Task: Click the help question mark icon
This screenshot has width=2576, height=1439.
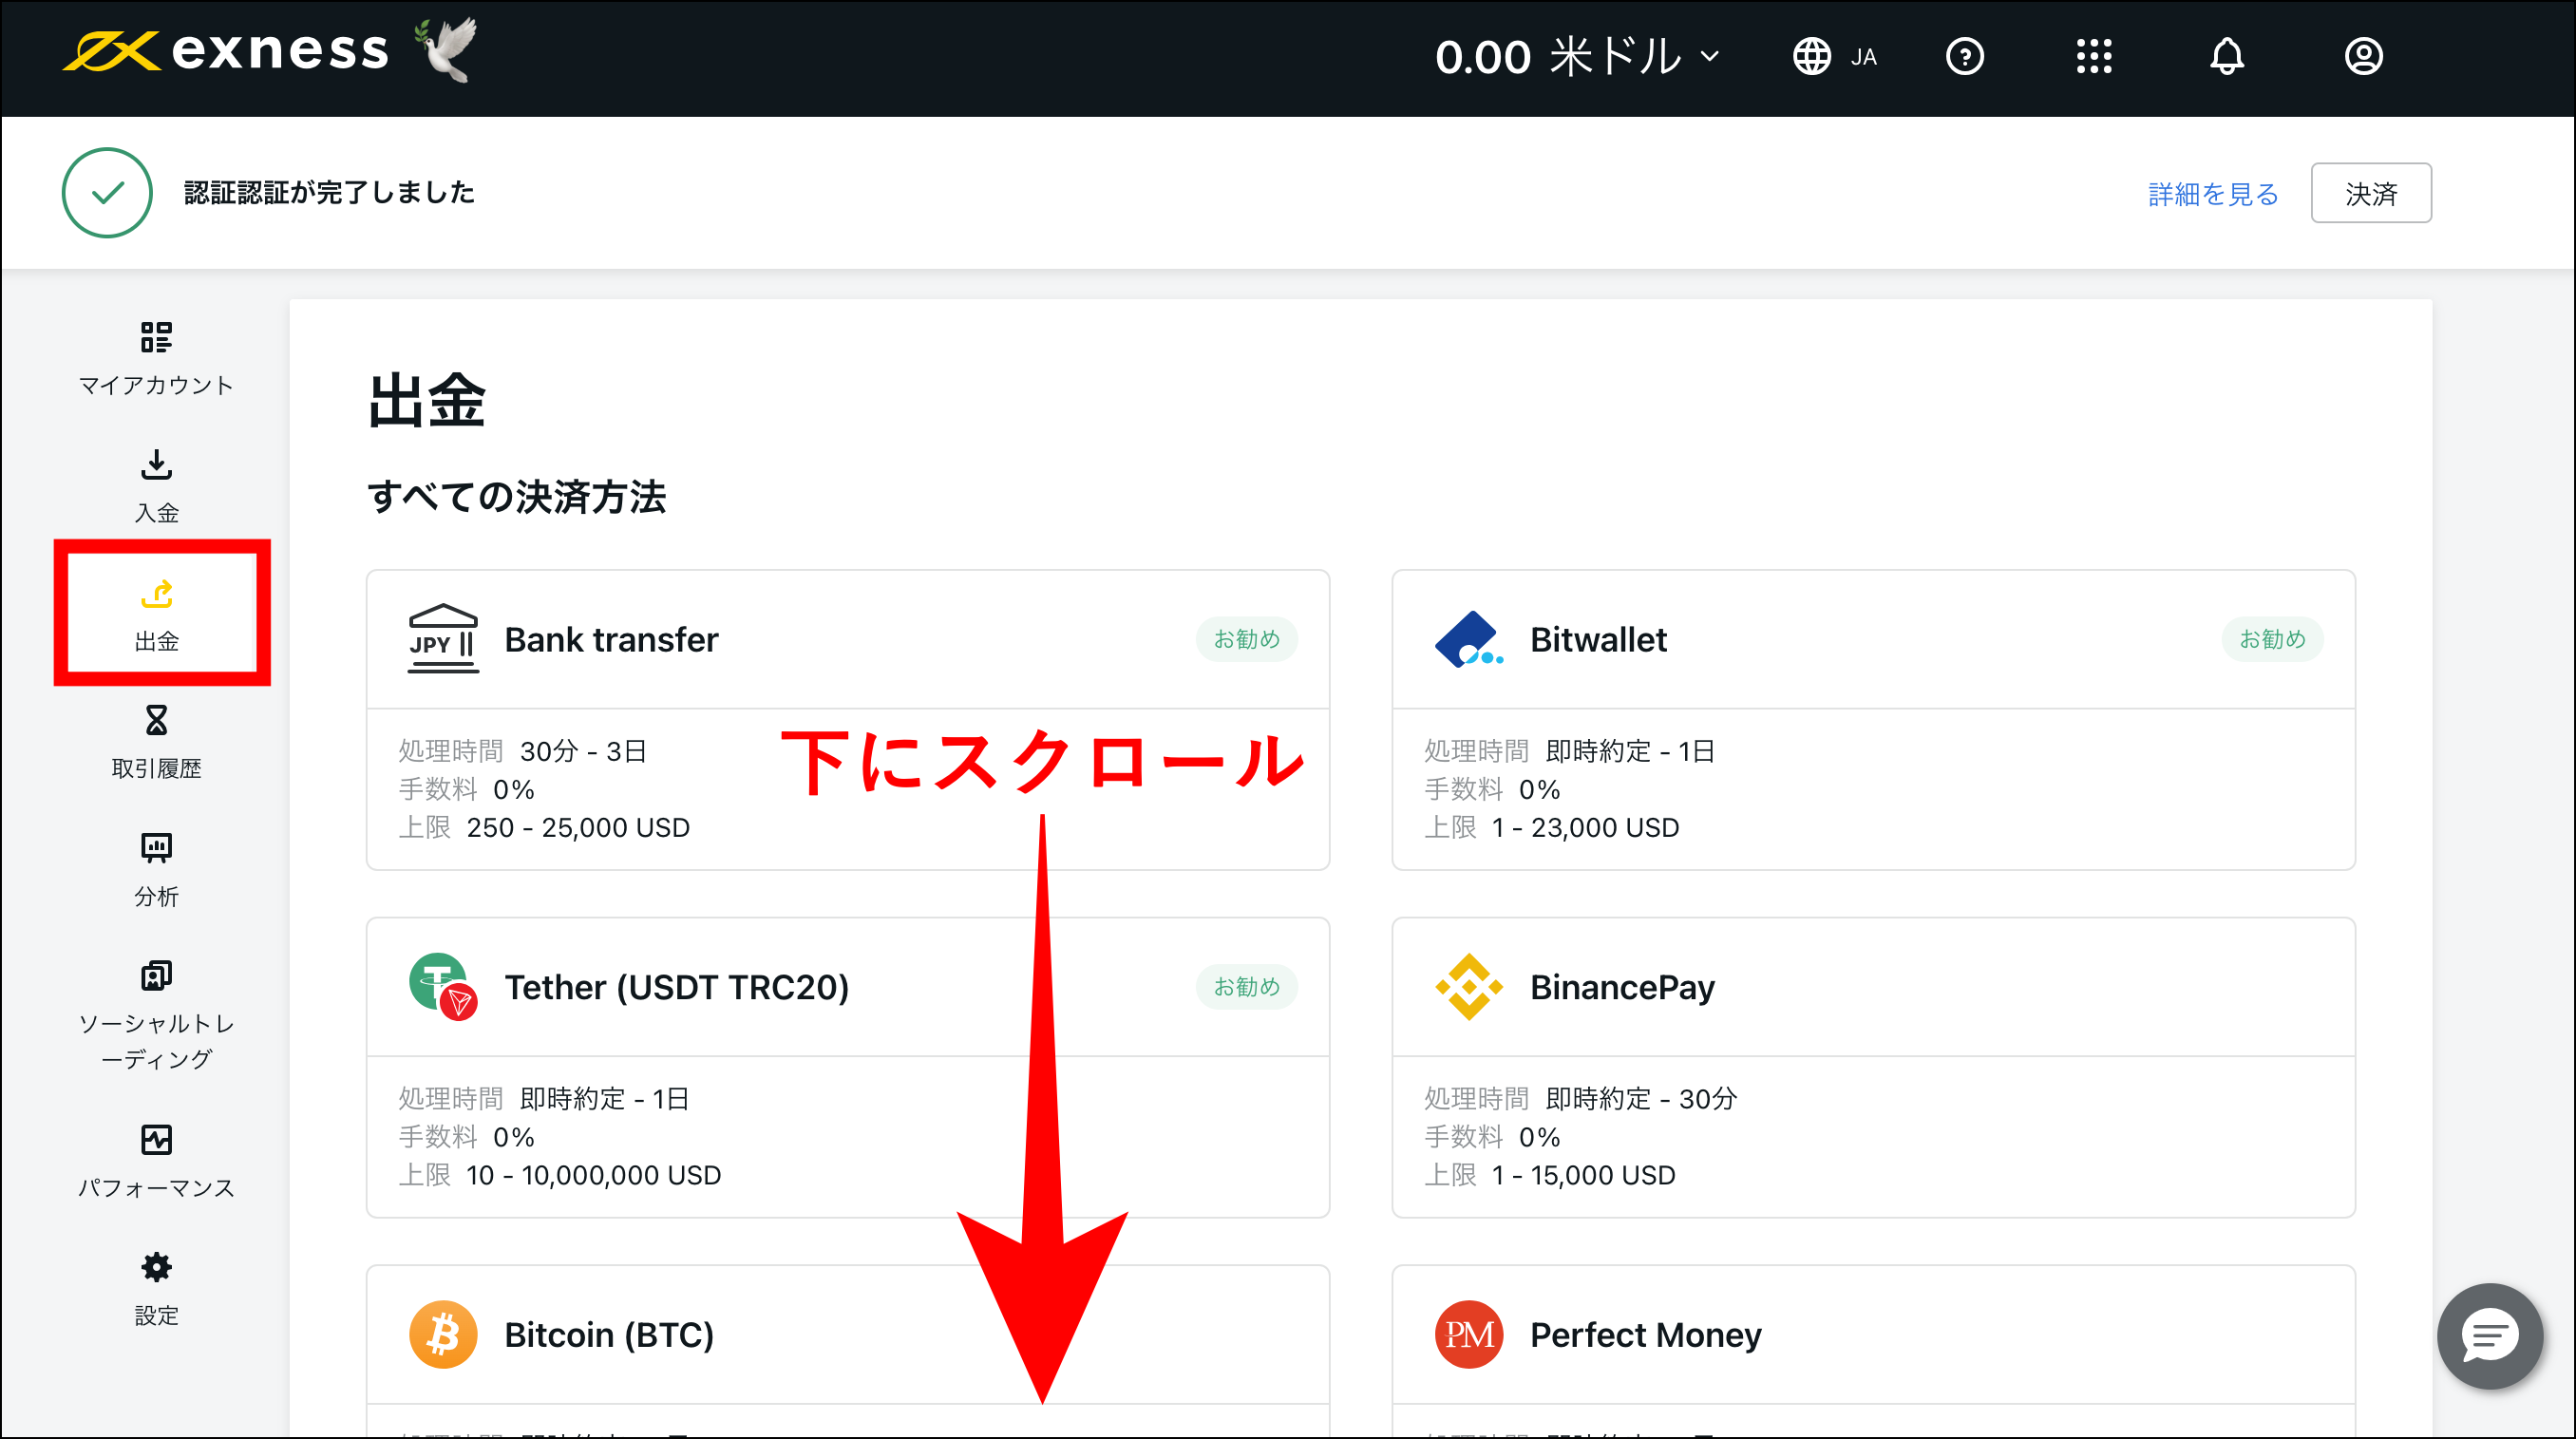Action: tap(1964, 57)
